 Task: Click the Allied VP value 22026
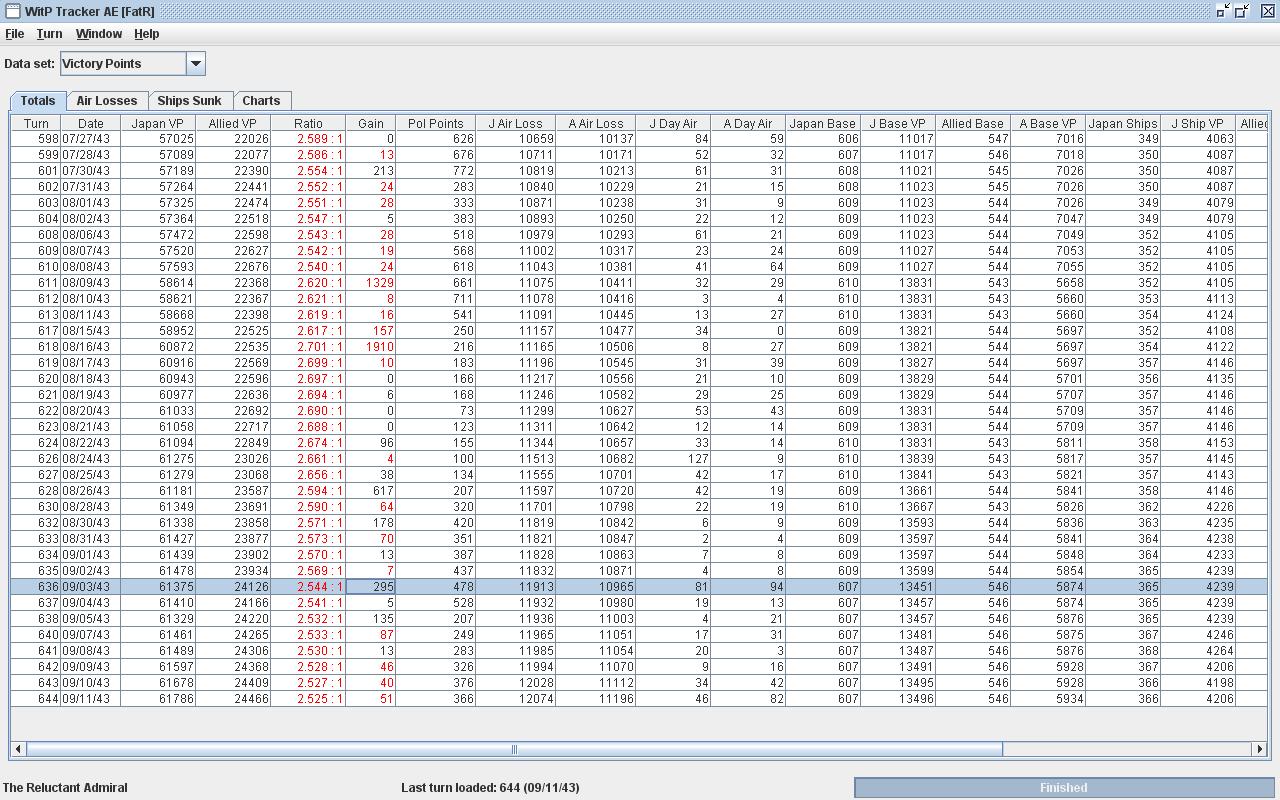tap(232, 139)
